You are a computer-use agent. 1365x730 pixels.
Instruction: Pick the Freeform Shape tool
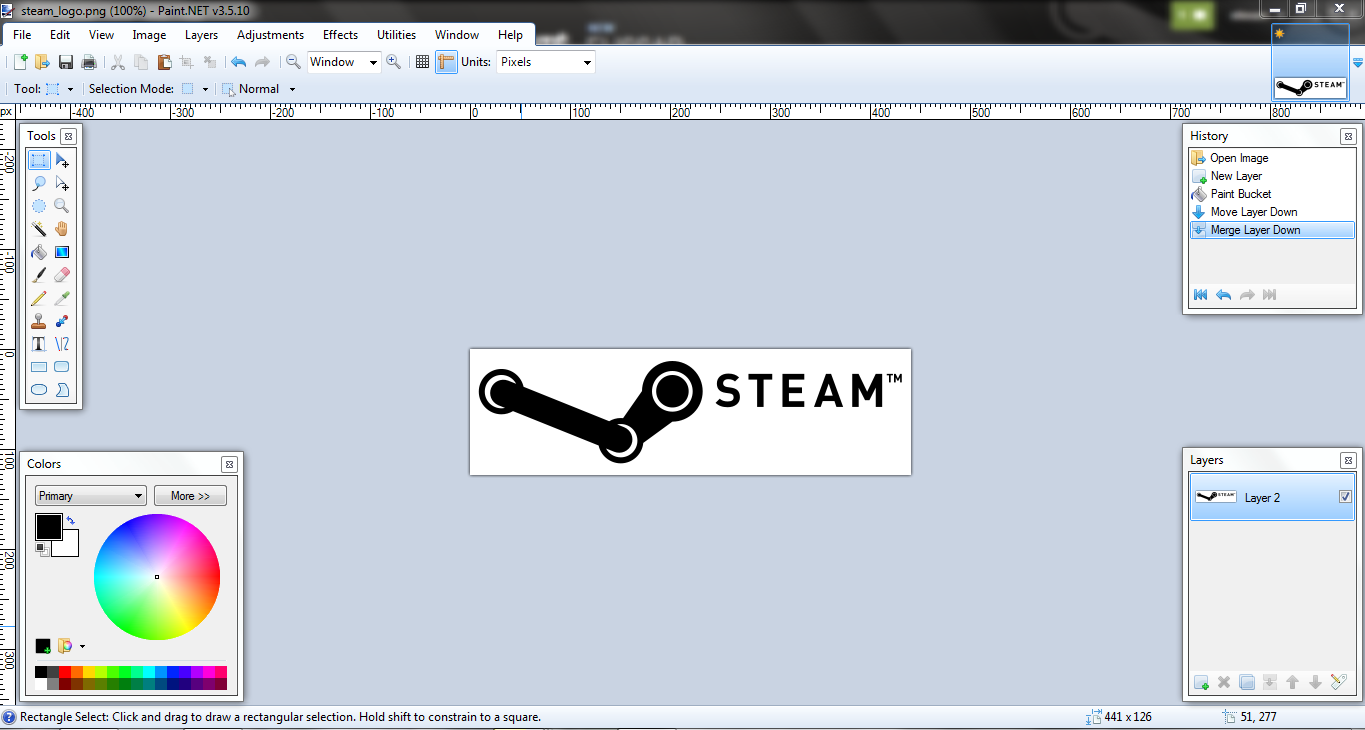62,390
